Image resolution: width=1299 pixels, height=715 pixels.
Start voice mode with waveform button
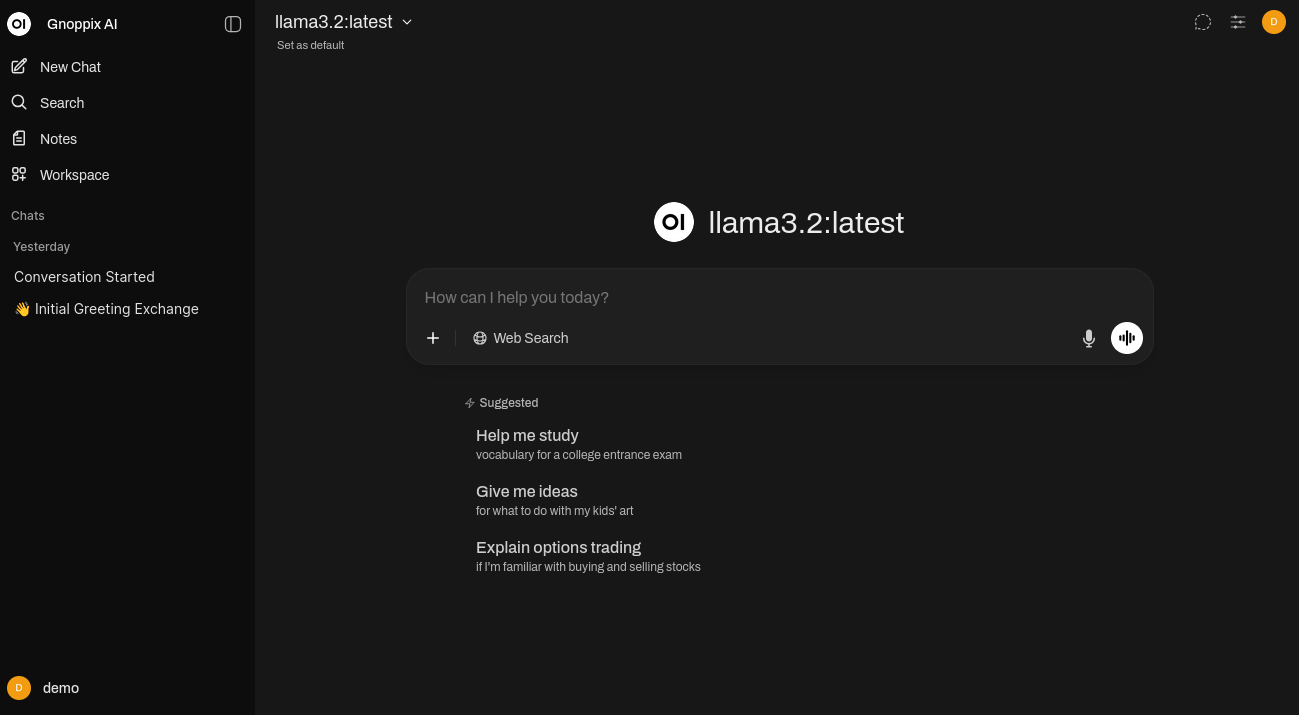[x=1127, y=338]
